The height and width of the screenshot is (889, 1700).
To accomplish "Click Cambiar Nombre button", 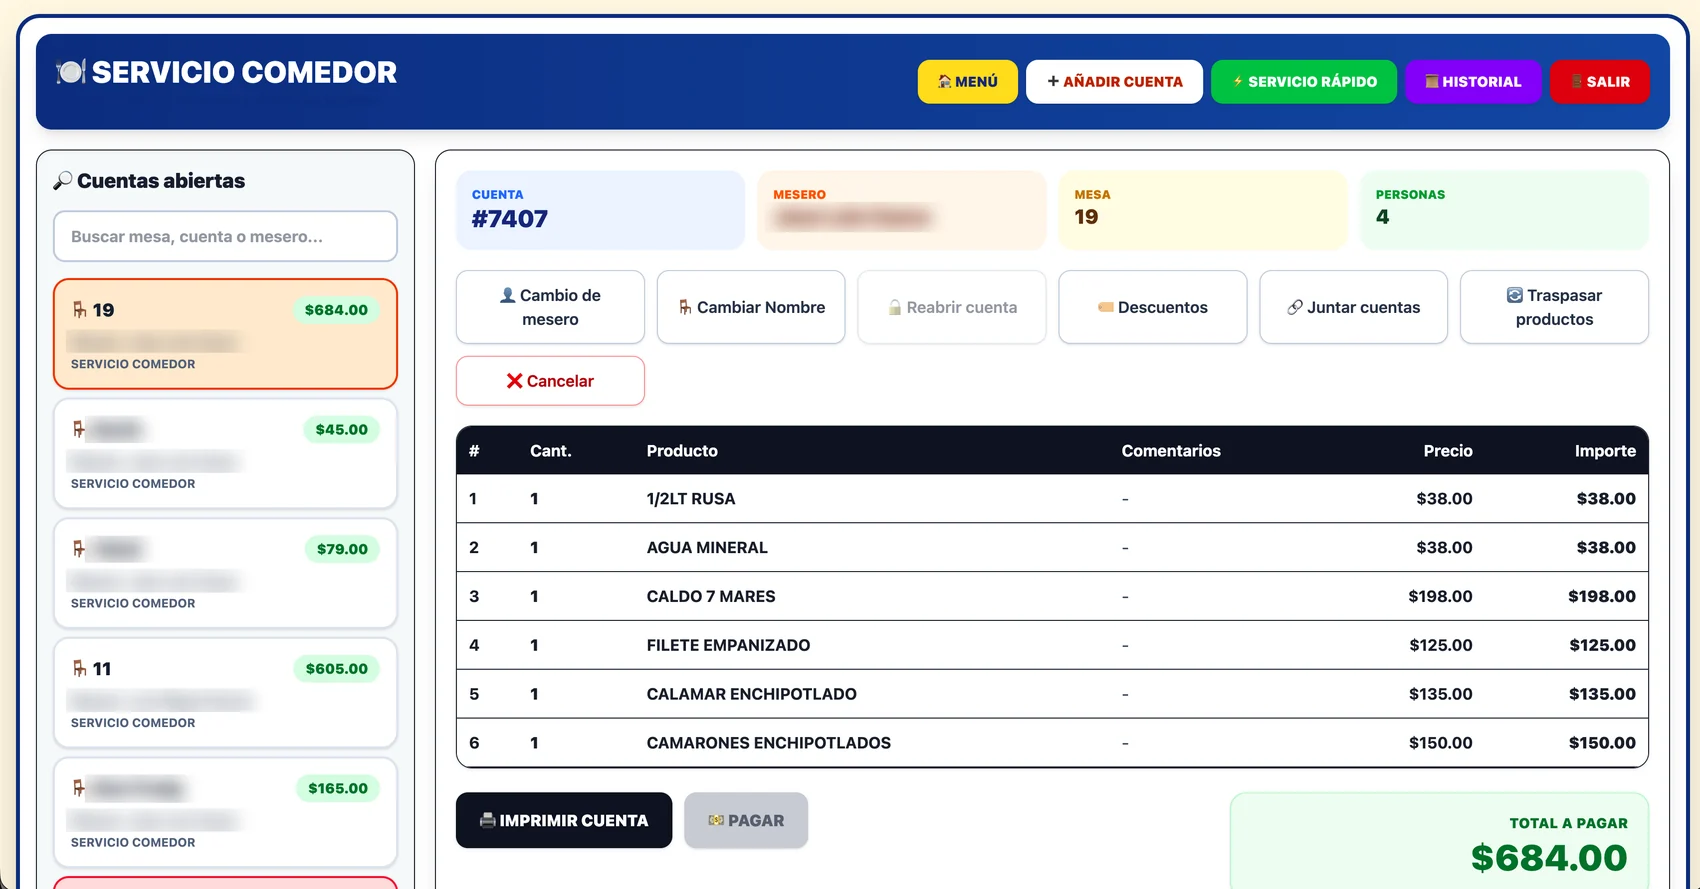I will tap(751, 307).
